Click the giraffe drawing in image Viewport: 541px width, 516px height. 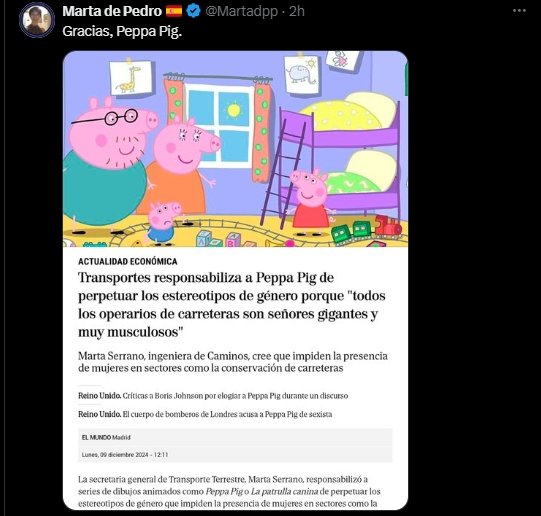tap(130, 78)
